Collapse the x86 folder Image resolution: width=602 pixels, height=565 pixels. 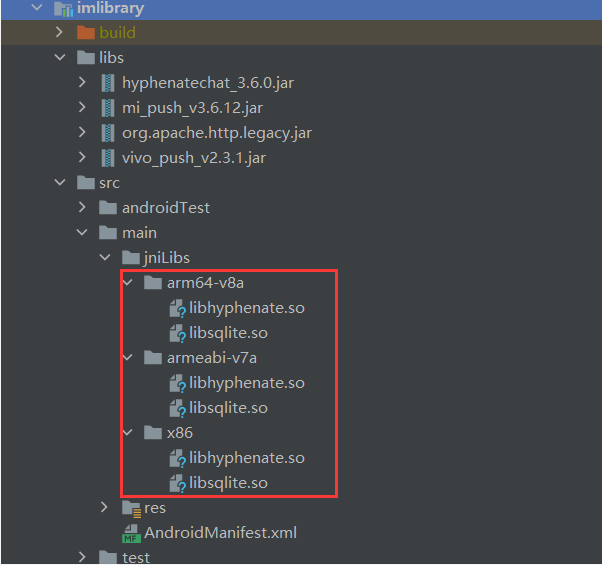pyautogui.click(x=127, y=432)
